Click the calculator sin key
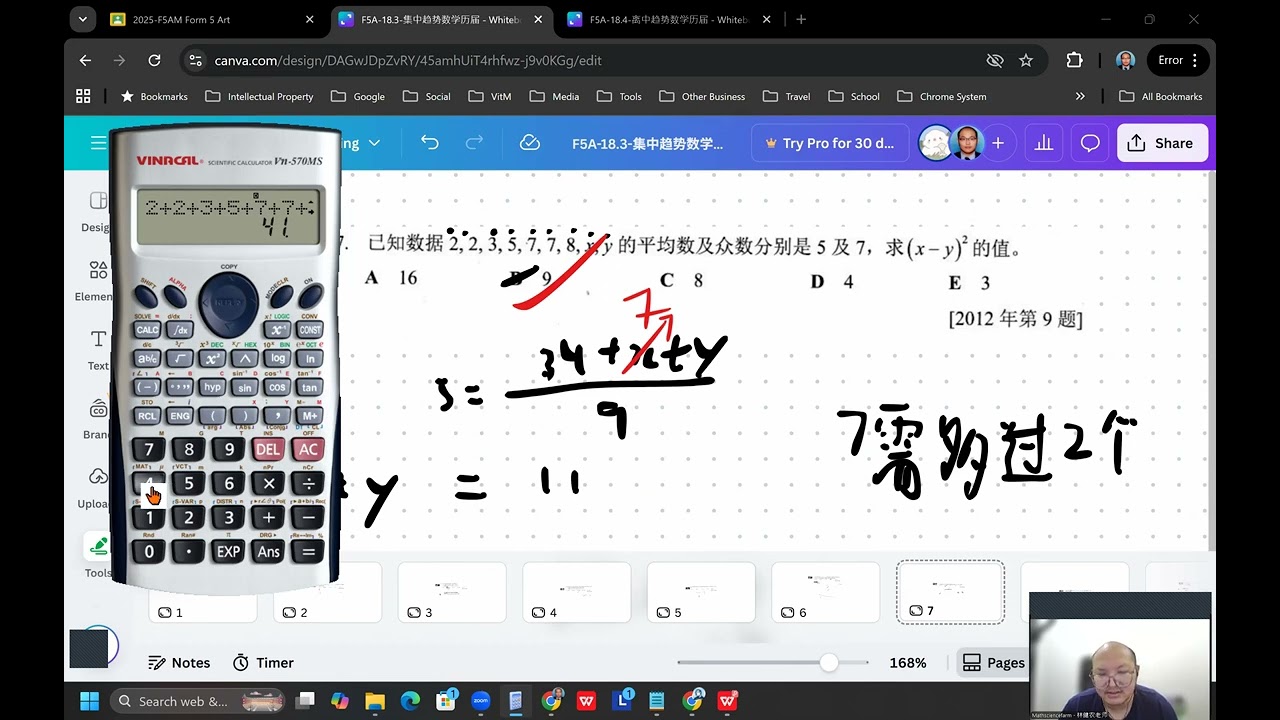This screenshot has width=1280, height=720. [x=245, y=387]
